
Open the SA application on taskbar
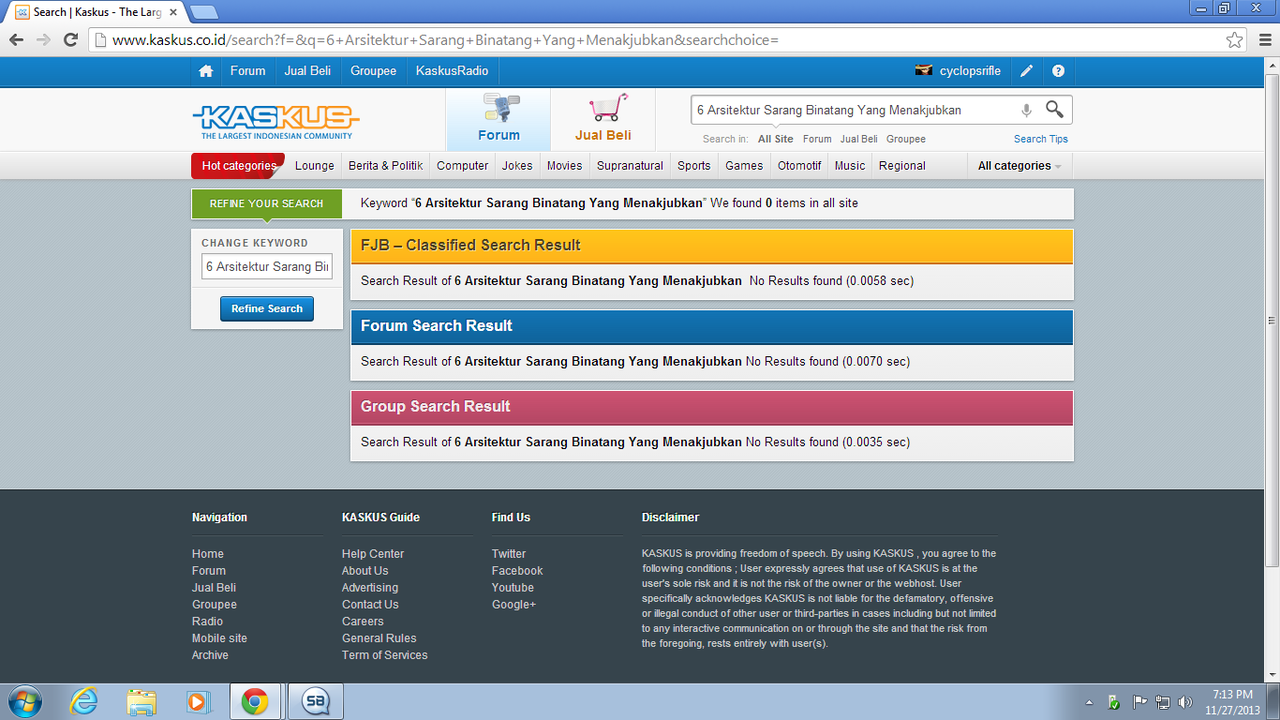point(316,702)
